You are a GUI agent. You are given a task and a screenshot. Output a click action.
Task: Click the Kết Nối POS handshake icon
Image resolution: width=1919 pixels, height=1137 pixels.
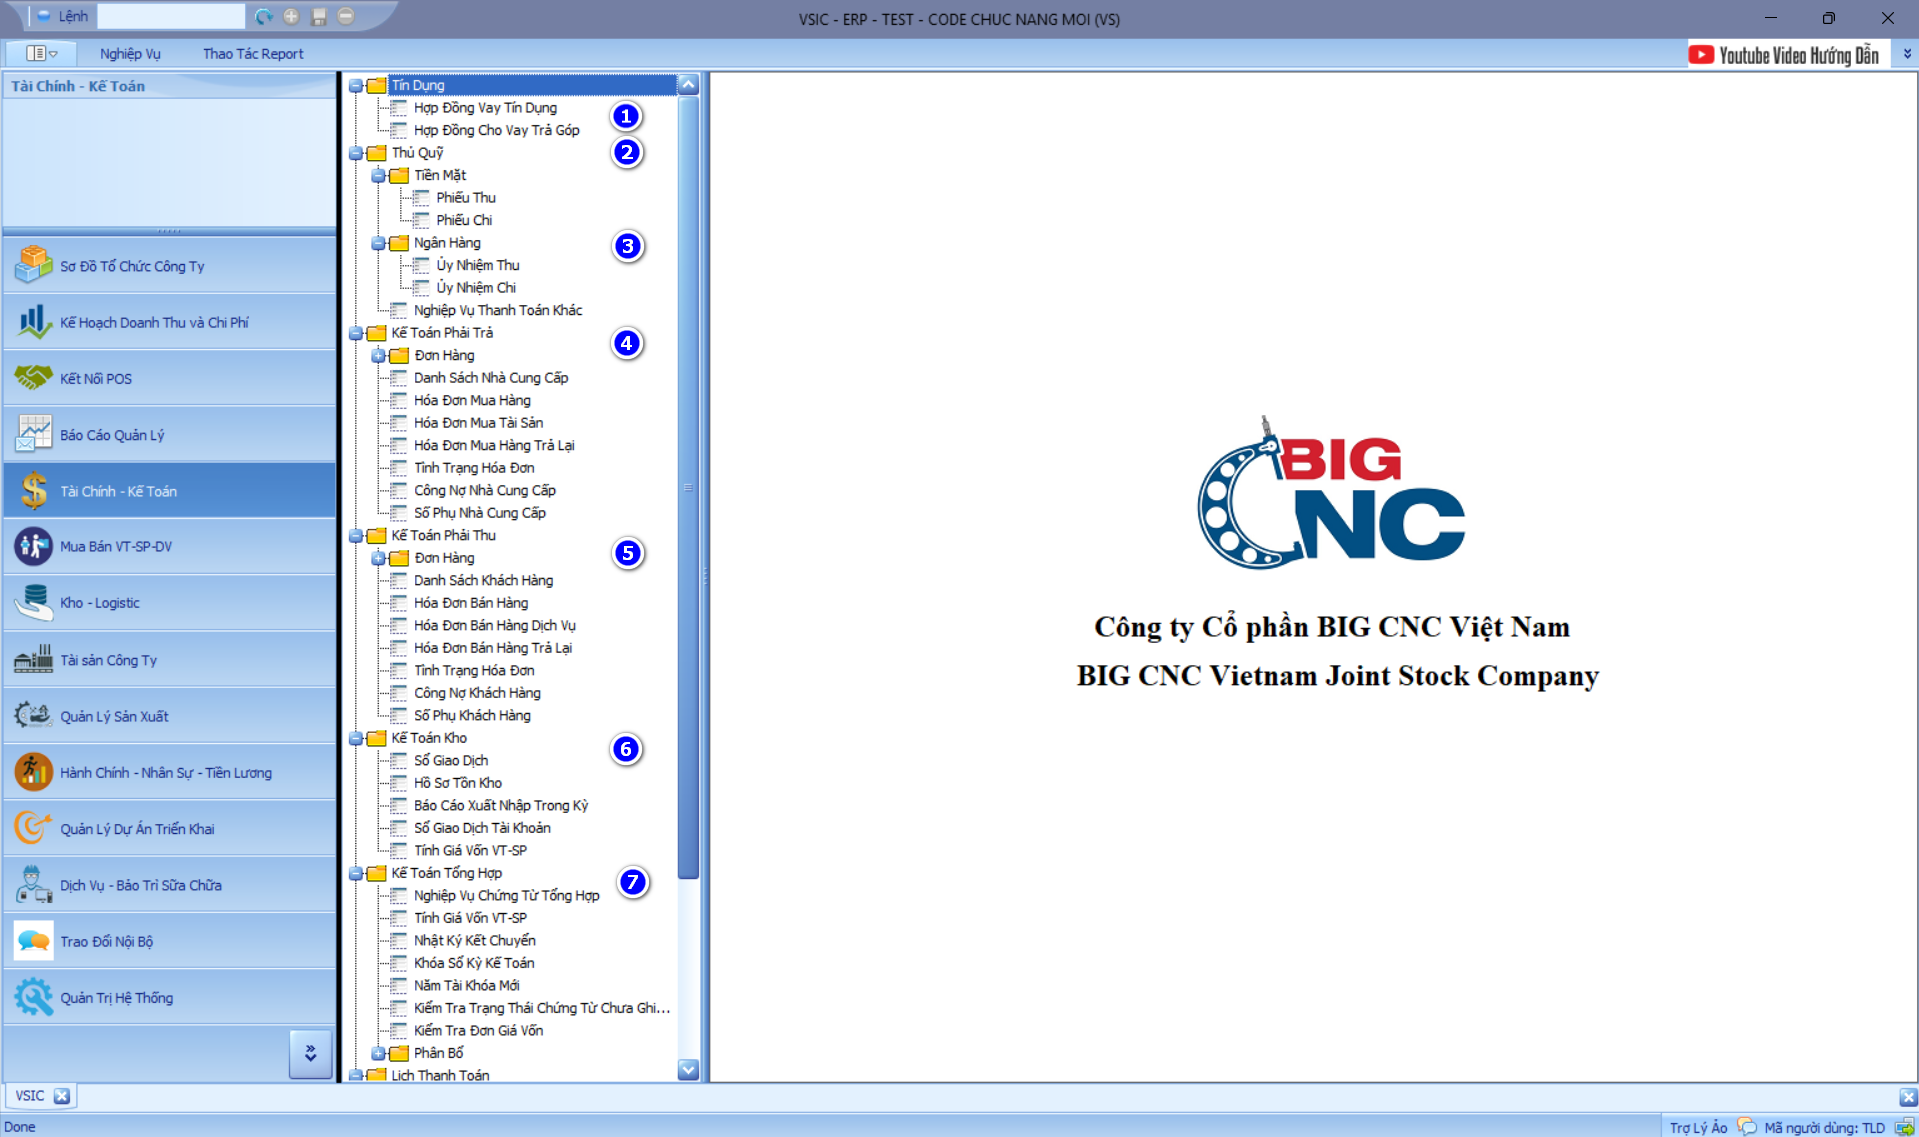pyautogui.click(x=33, y=378)
